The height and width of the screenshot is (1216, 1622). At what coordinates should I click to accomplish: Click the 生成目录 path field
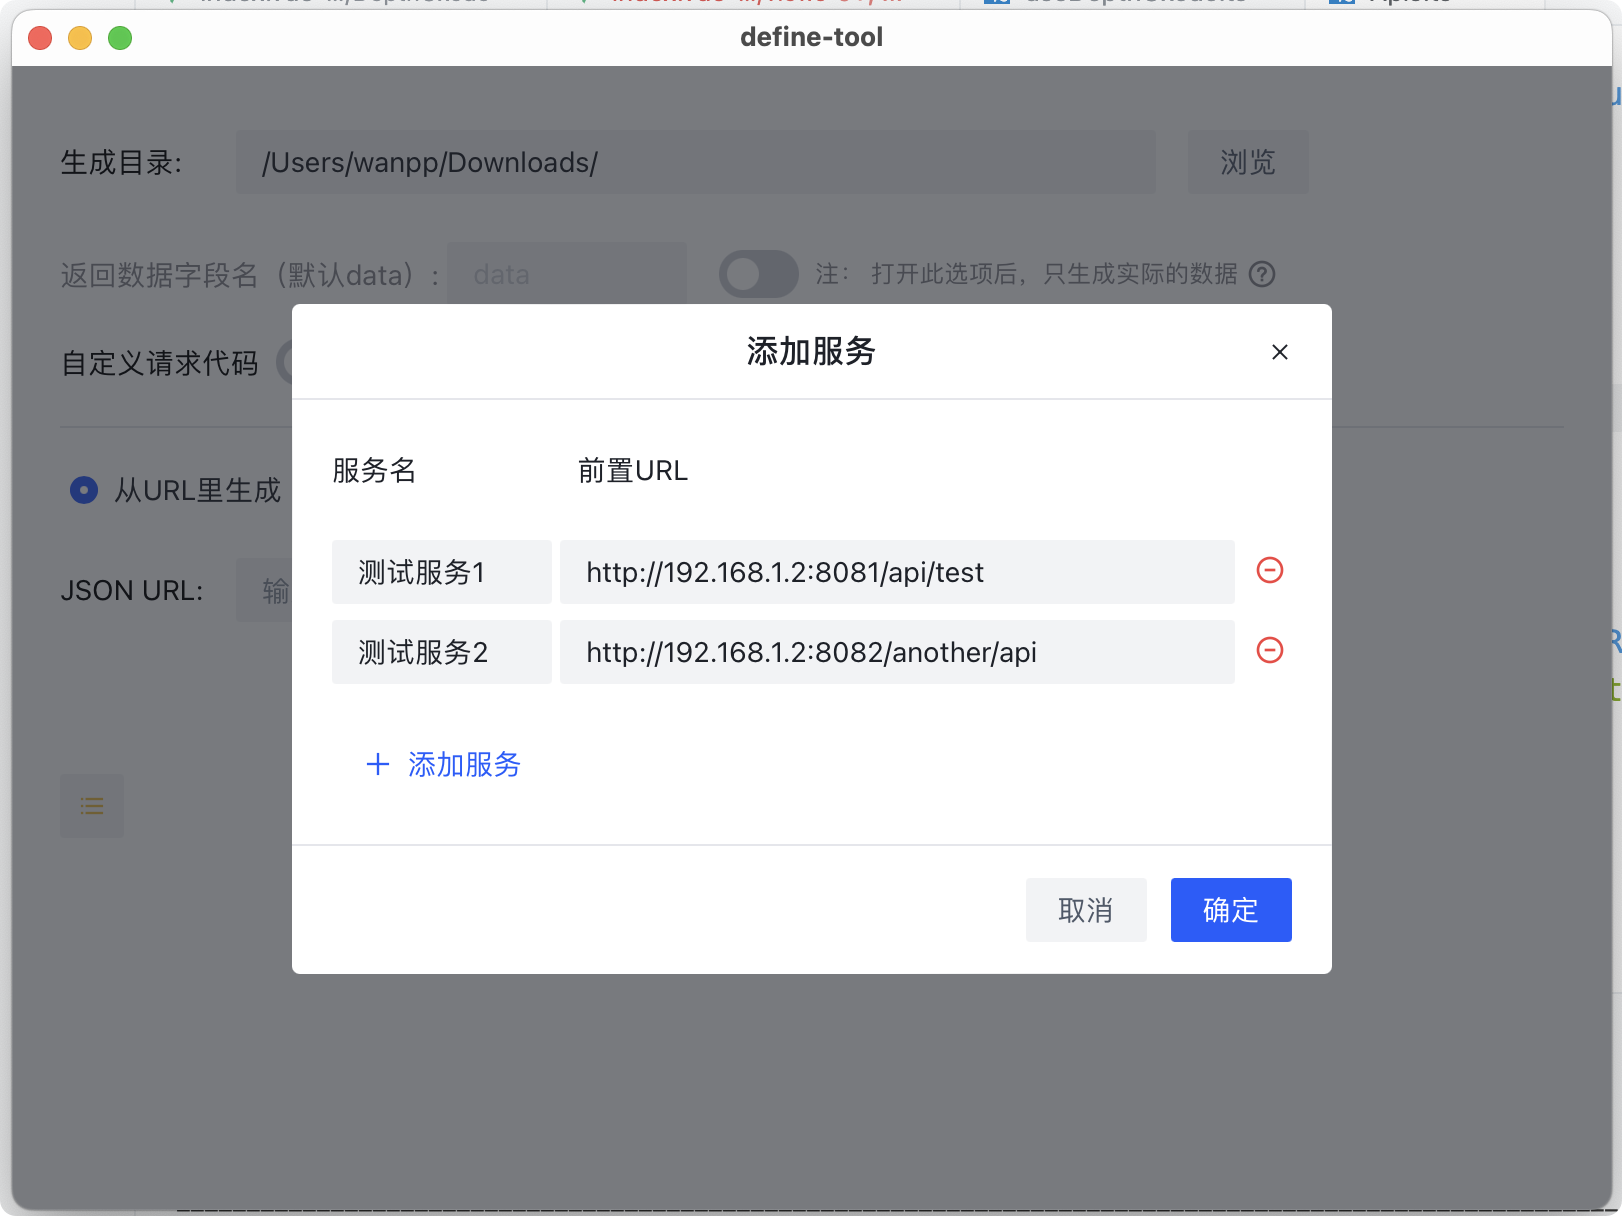[x=696, y=162]
